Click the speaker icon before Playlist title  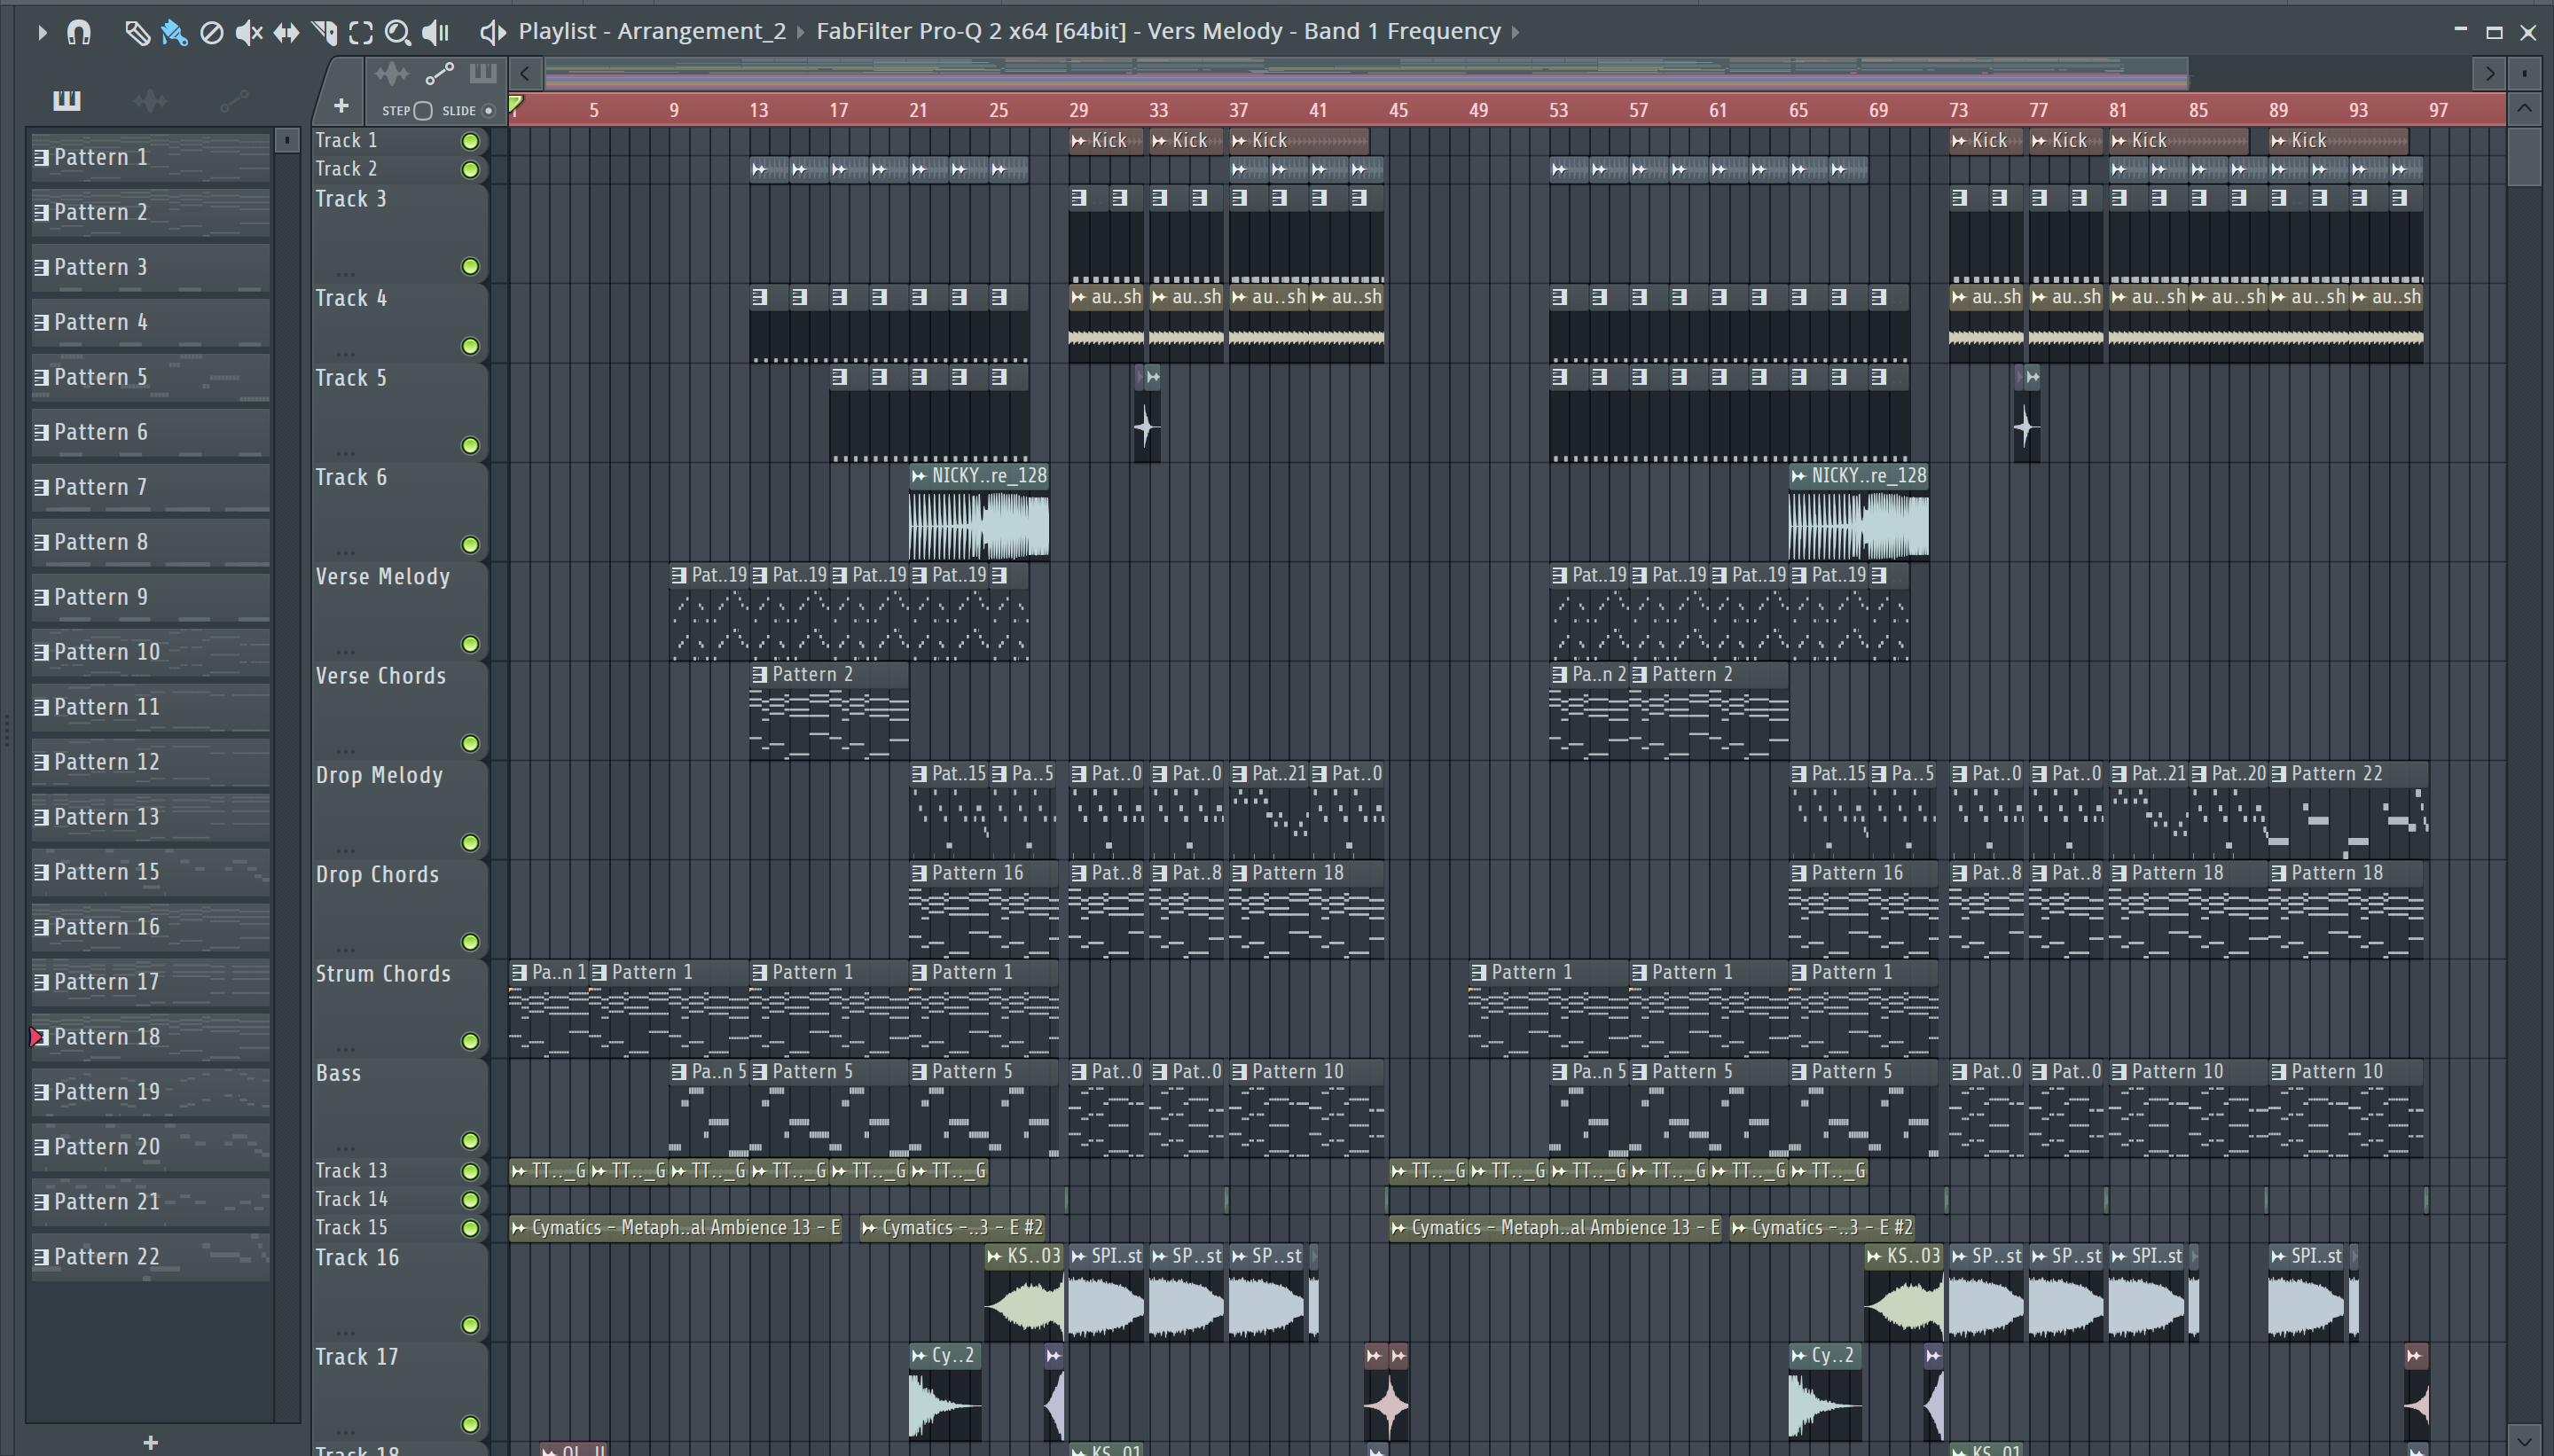point(492,32)
